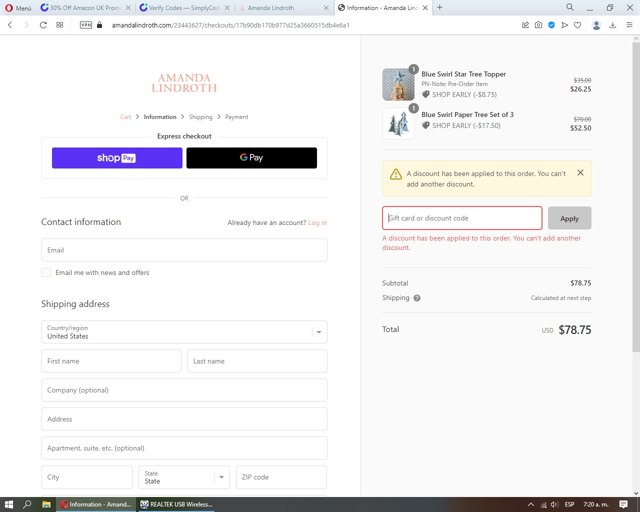Select the Information breadcrumb step
Image resolution: width=640 pixels, height=512 pixels.
tap(160, 117)
